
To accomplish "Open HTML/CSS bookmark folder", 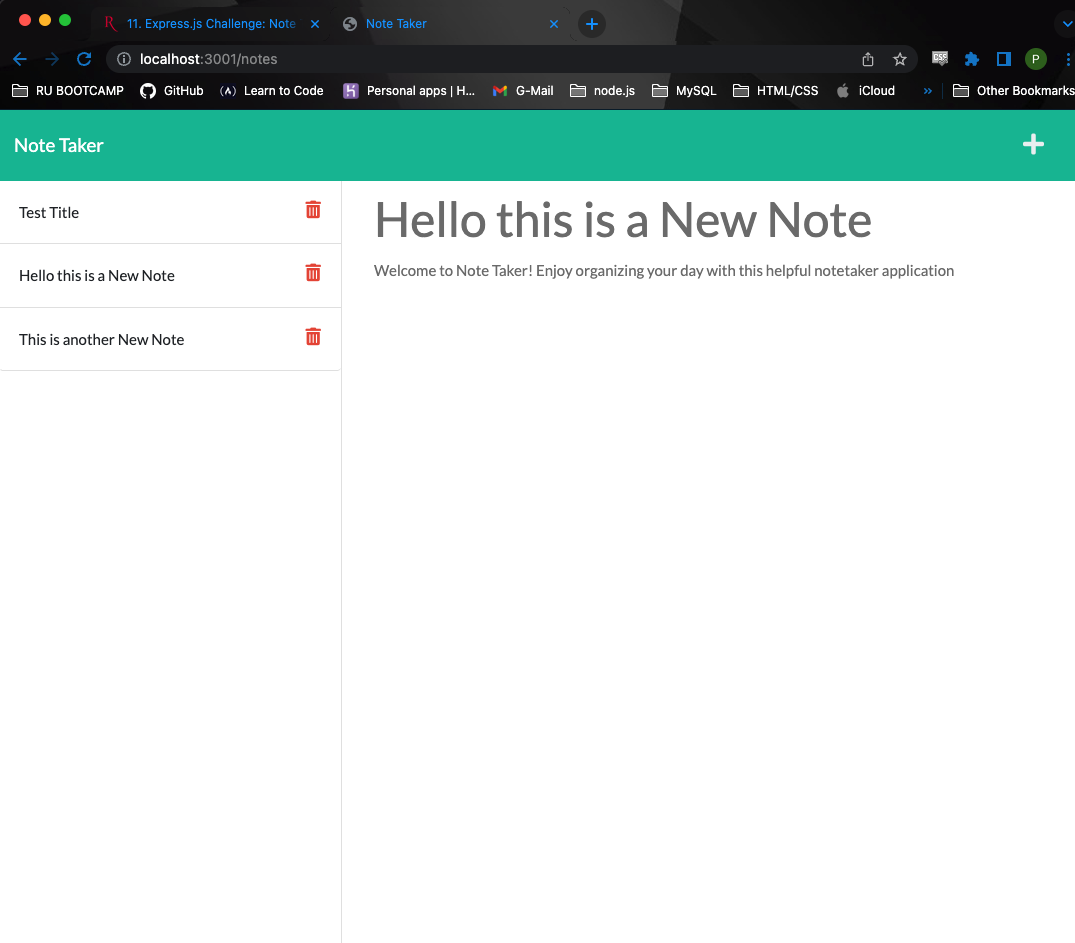I will pos(775,91).
